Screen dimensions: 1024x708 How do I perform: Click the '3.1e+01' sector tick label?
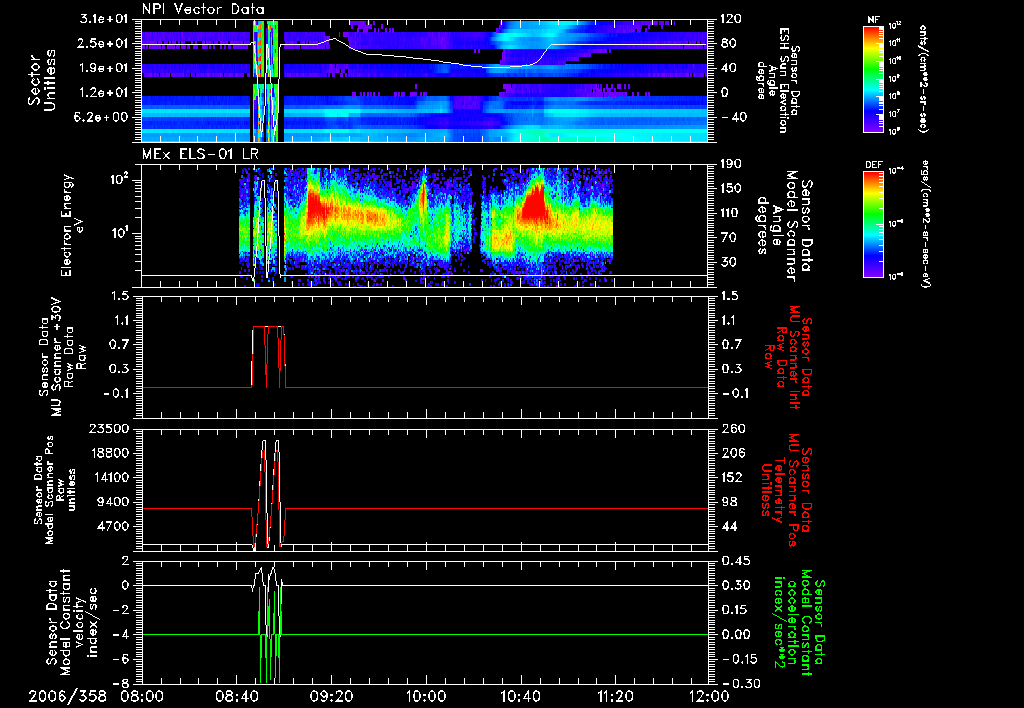pos(103,19)
